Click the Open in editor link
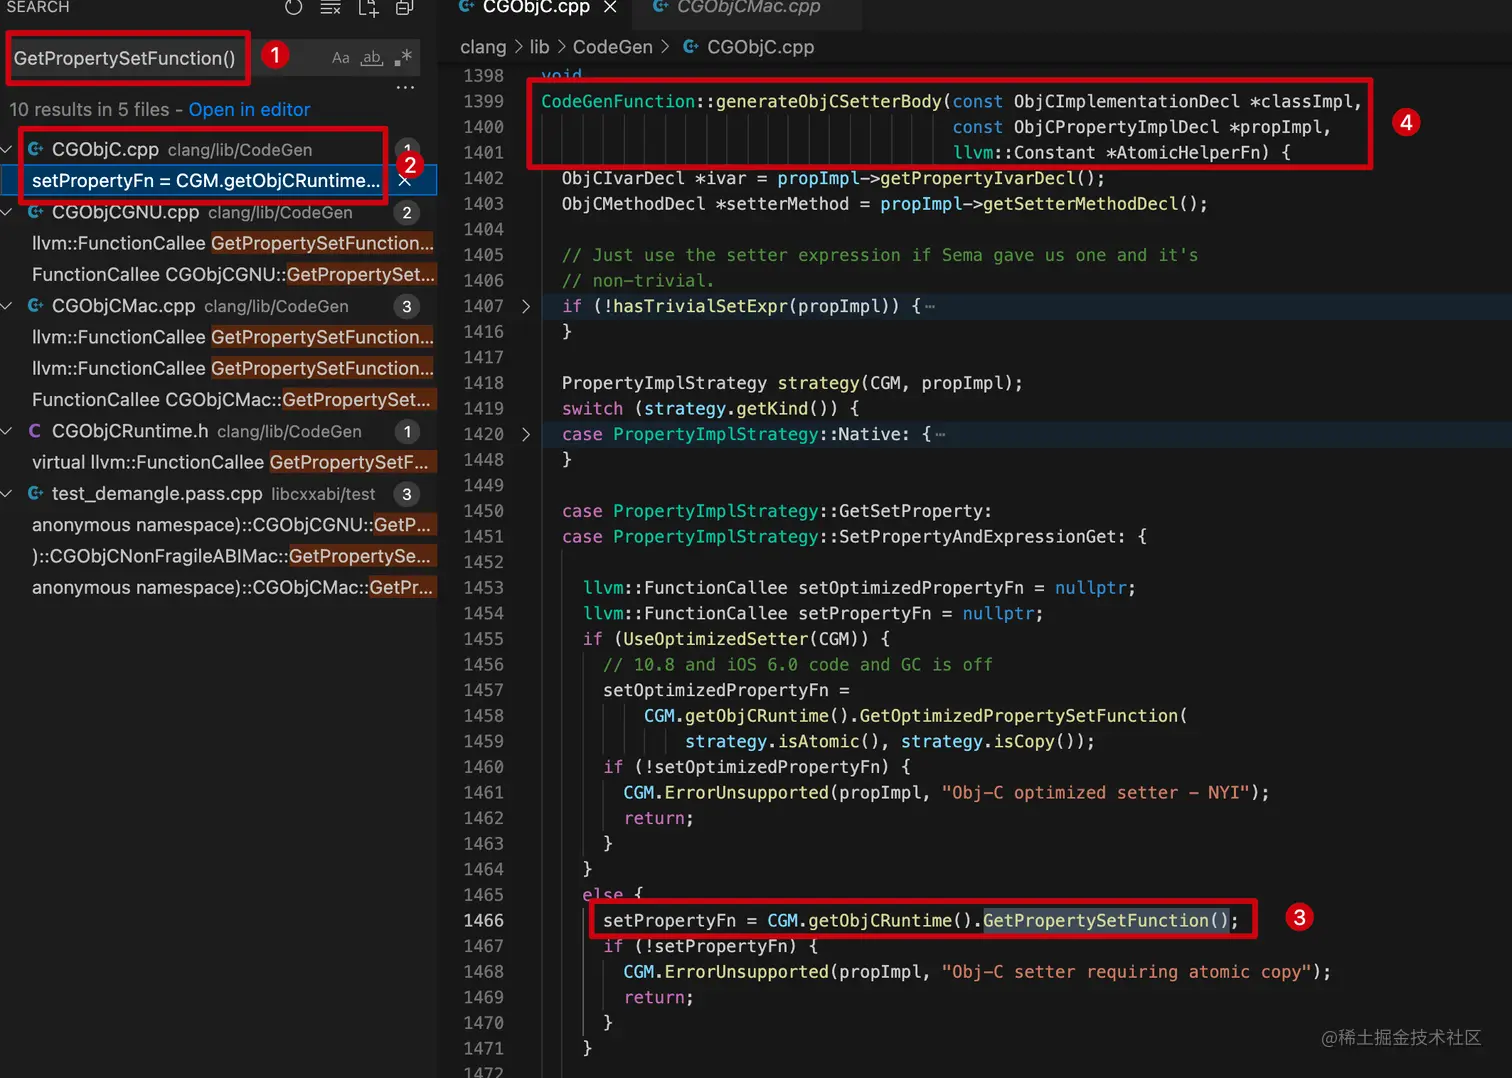1512x1078 pixels. coord(248,109)
